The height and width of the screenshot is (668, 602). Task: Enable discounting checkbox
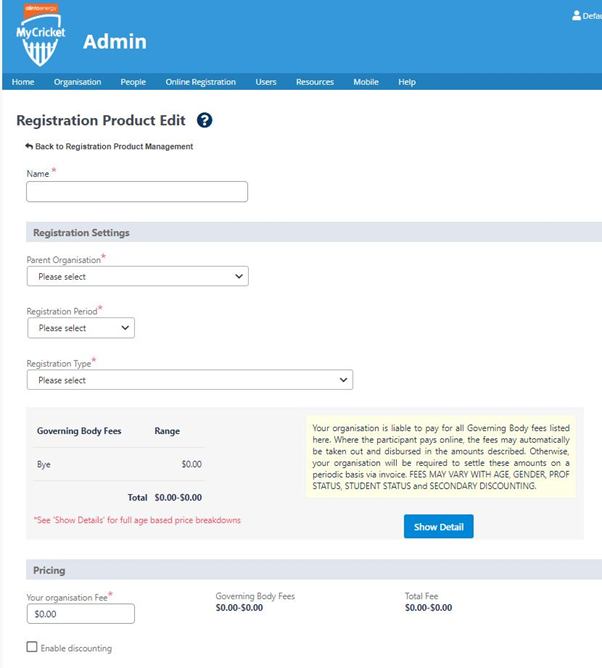tap(32, 647)
